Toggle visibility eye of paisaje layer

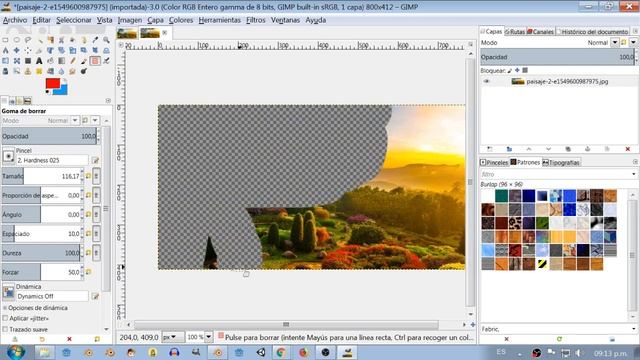click(486, 81)
